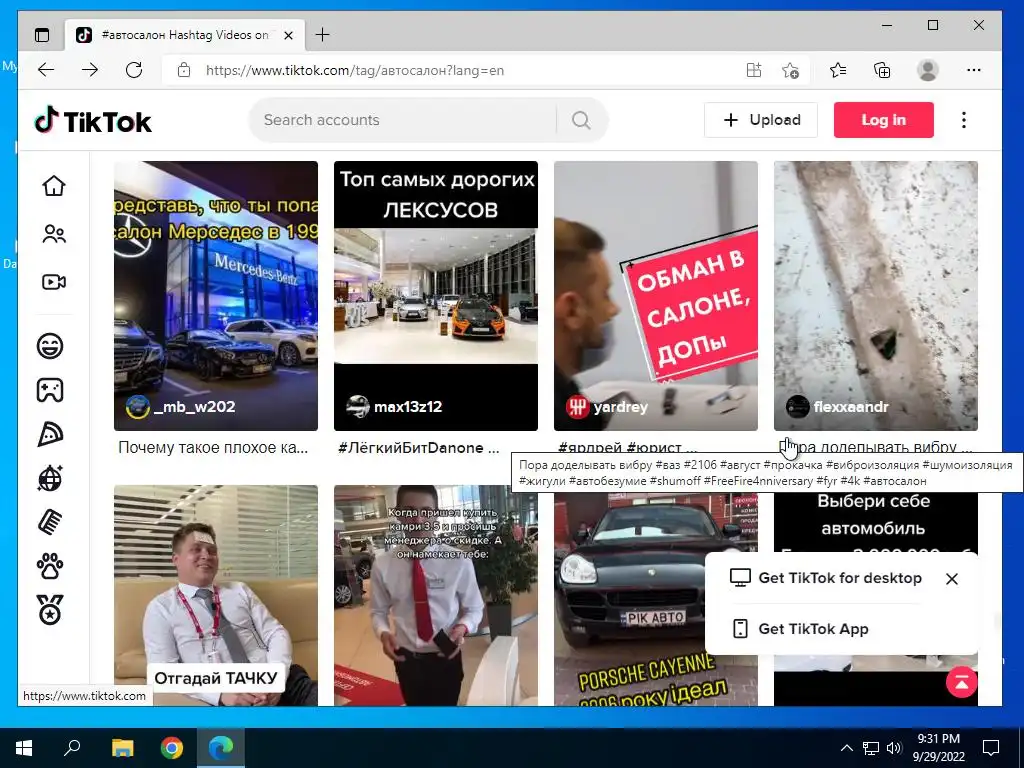Click the red Log in button
1024x768 pixels.
click(884, 120)
